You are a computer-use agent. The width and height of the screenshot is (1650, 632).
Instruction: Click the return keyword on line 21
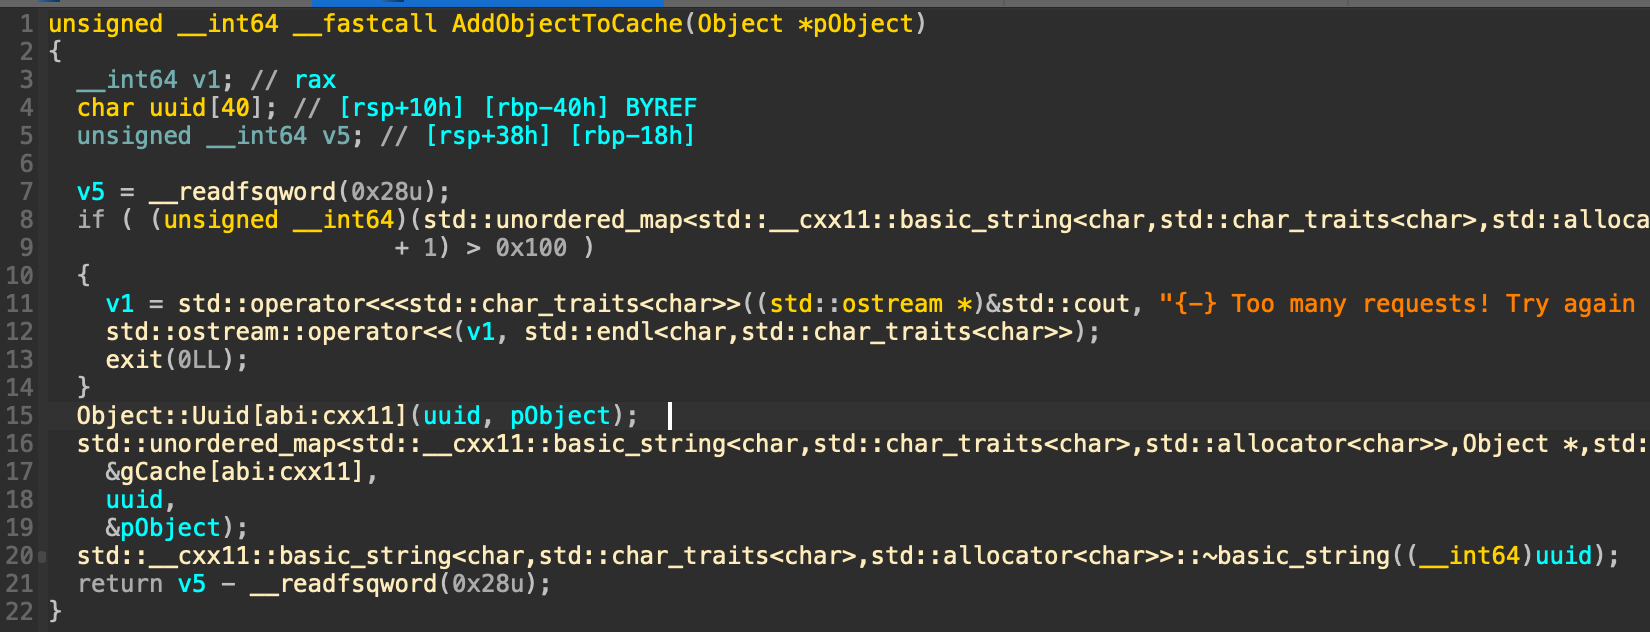120,584
